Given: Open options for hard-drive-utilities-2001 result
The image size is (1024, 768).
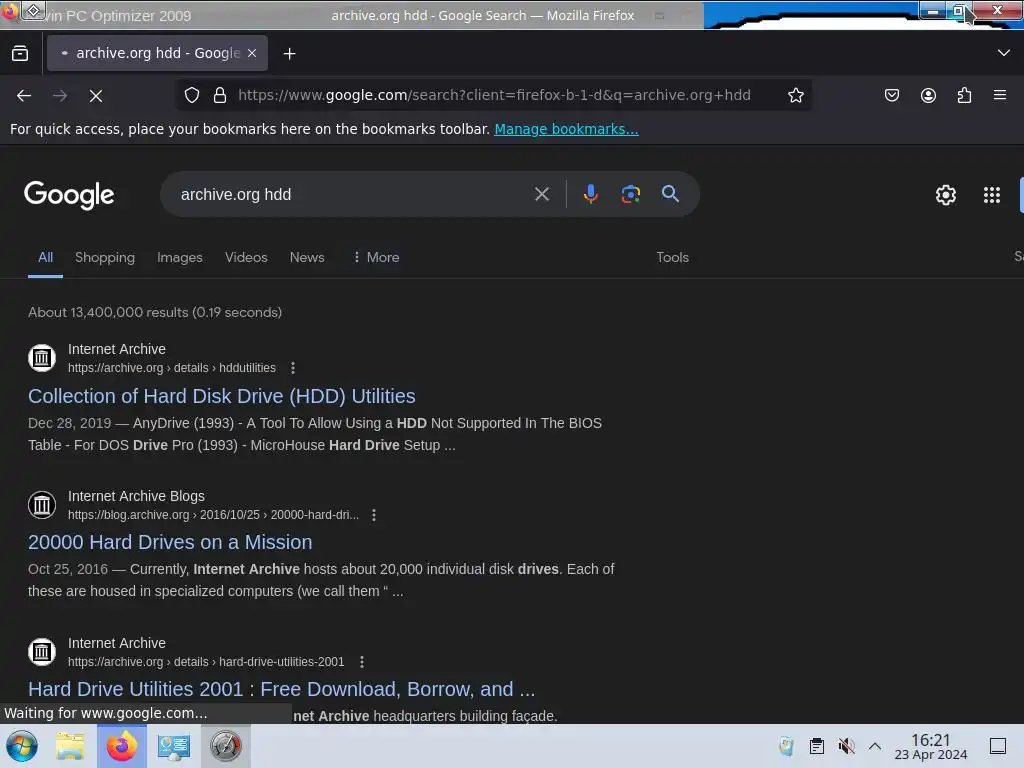Looking at the screenshot, I should [362, 662].
